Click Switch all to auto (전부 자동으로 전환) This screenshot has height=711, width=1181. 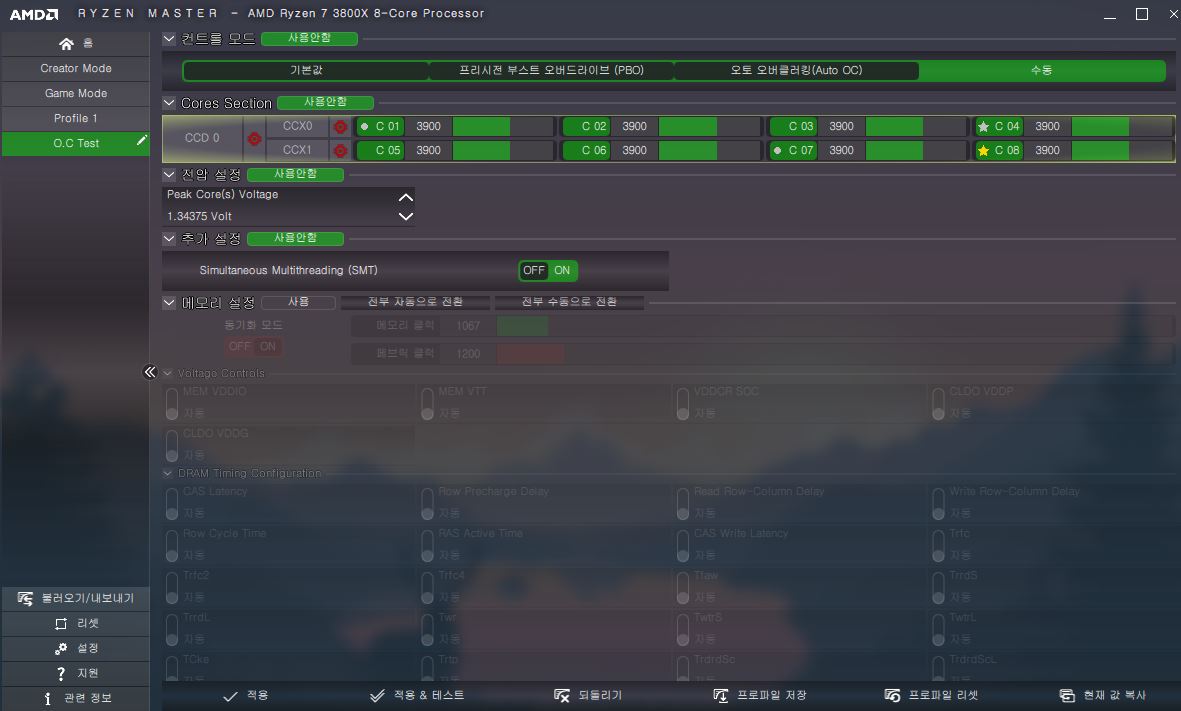click(415, 302)
